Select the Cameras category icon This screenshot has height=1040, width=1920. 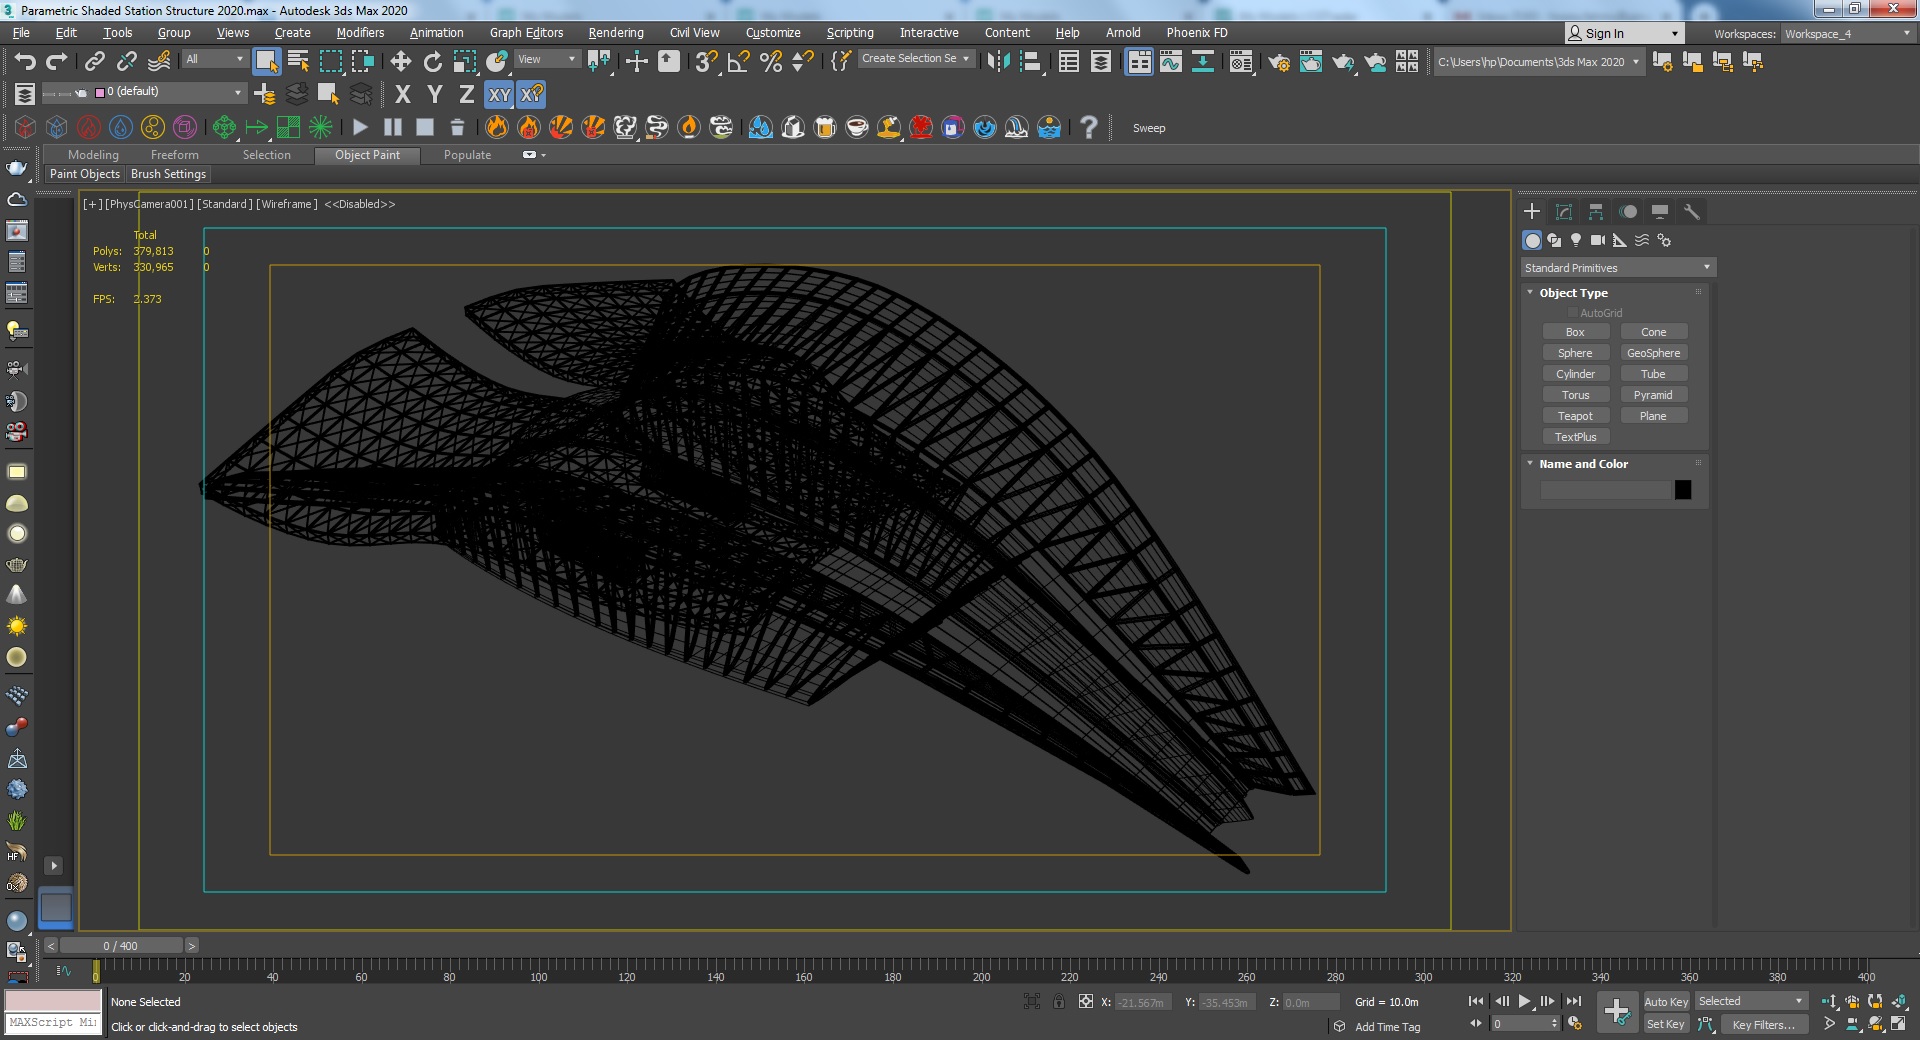tap(1597, 240)
